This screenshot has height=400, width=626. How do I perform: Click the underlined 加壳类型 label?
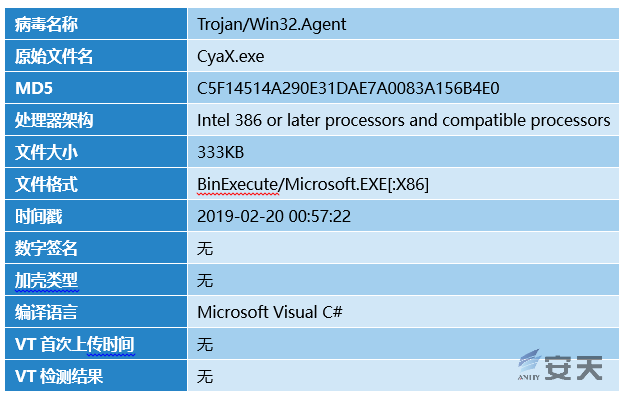(x=46, y=281)
